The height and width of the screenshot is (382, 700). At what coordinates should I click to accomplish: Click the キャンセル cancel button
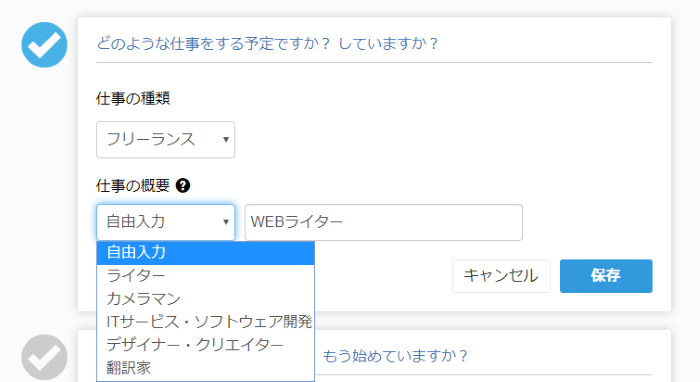pyautogui.click(x=501, y=276)
